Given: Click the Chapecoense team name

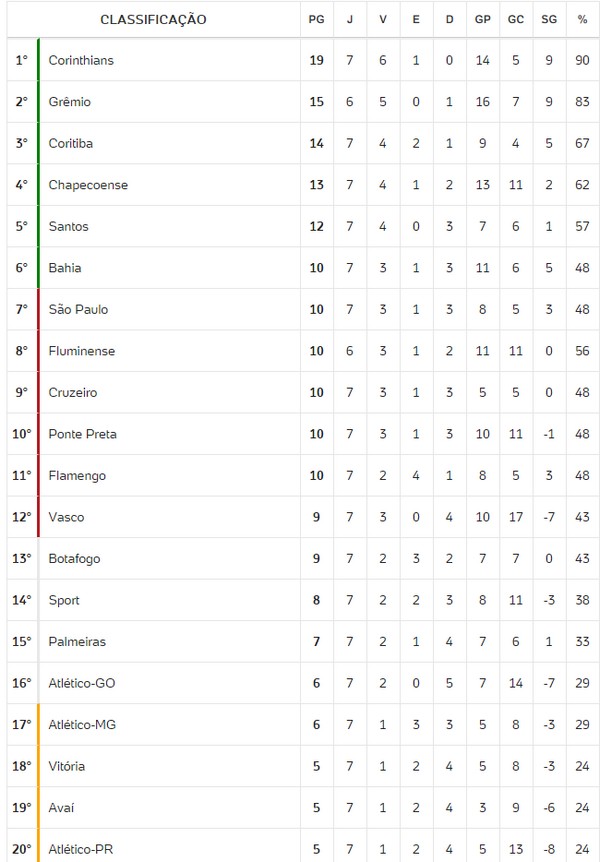Looking at the screenshot, I should click(88, 185).
